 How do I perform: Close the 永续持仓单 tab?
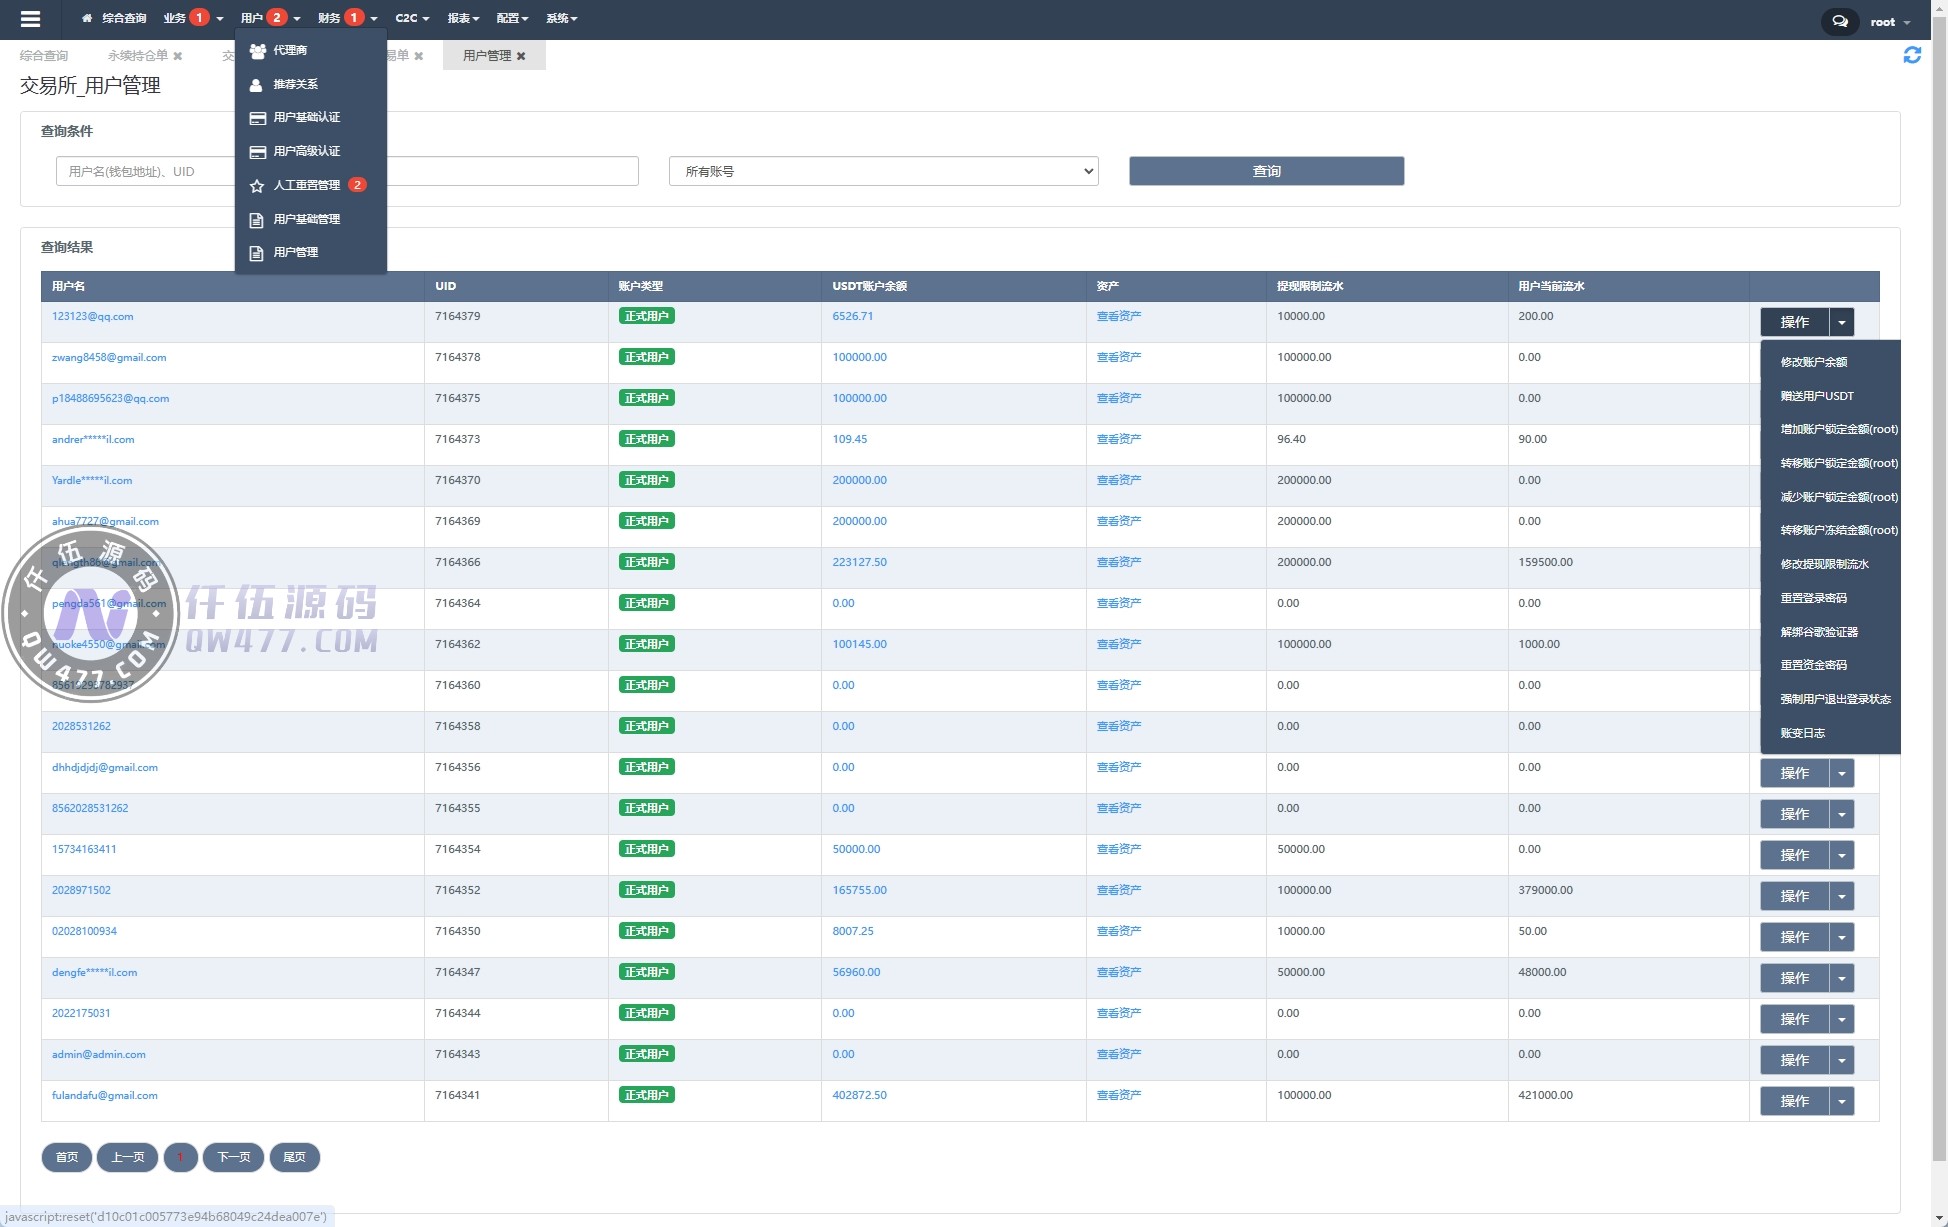(x=178, y=56)
